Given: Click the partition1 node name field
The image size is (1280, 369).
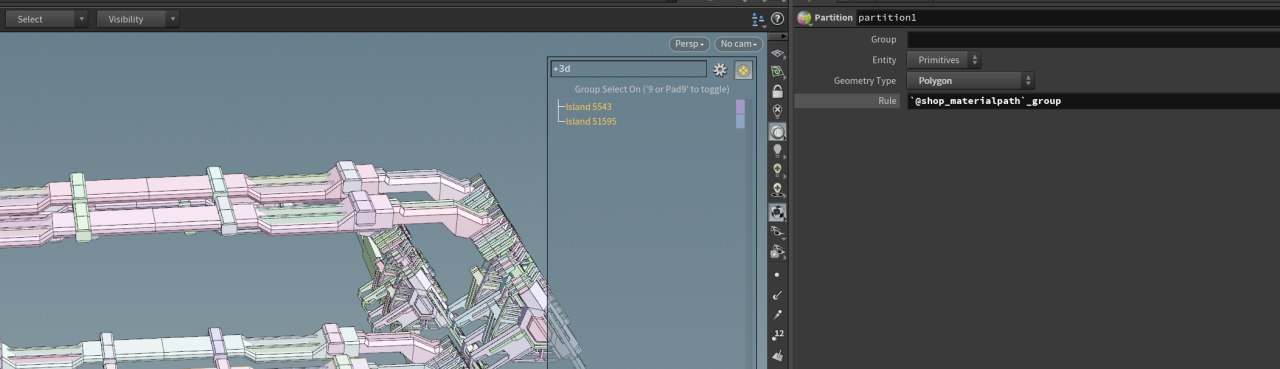Looking at the screenshot, I should coord(1067,18).
